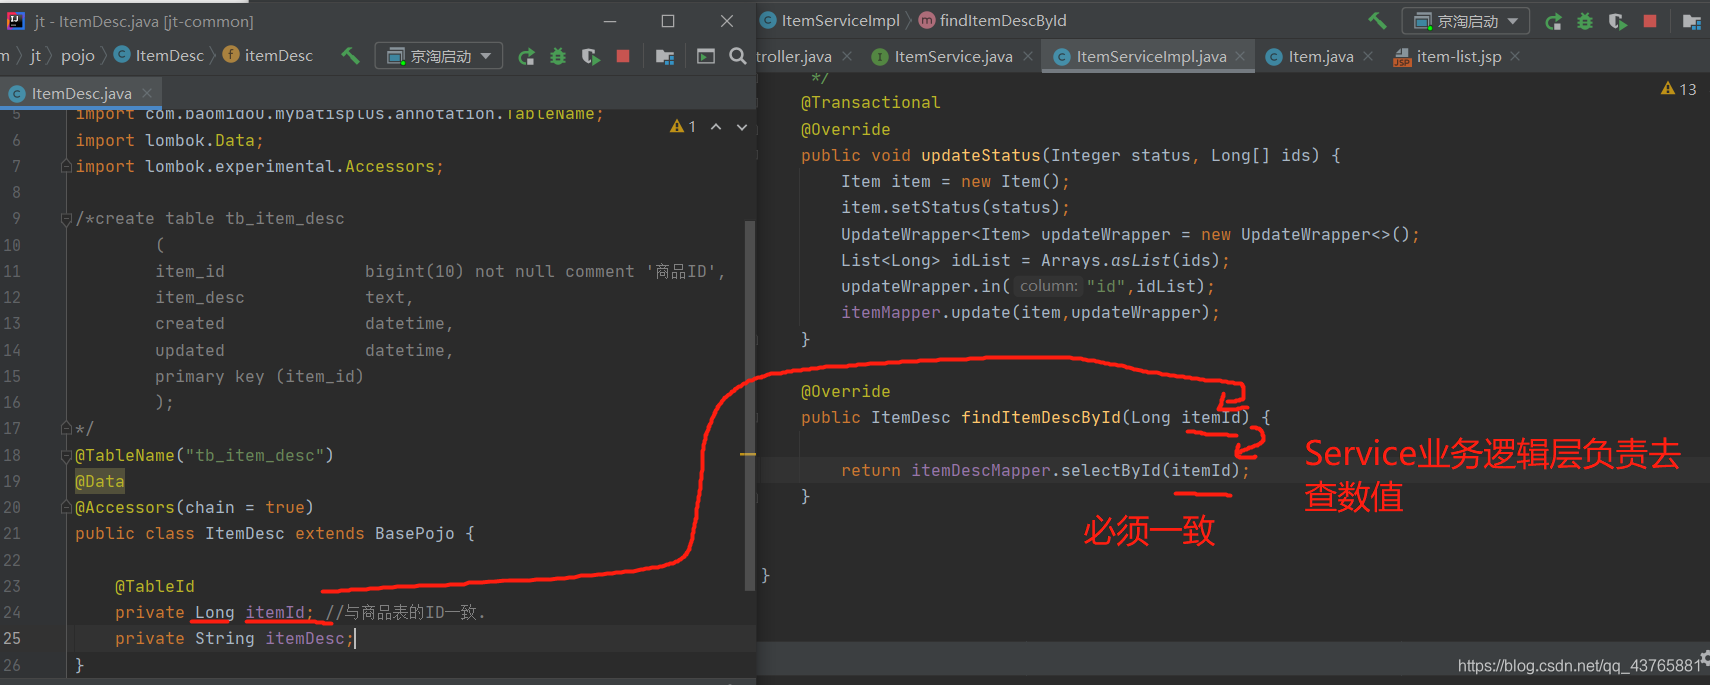Image resolution: width=1710 pixels, height=685 pixels.
Task: Click the Run Anything icon in the left window
Action: pos(706,57)
